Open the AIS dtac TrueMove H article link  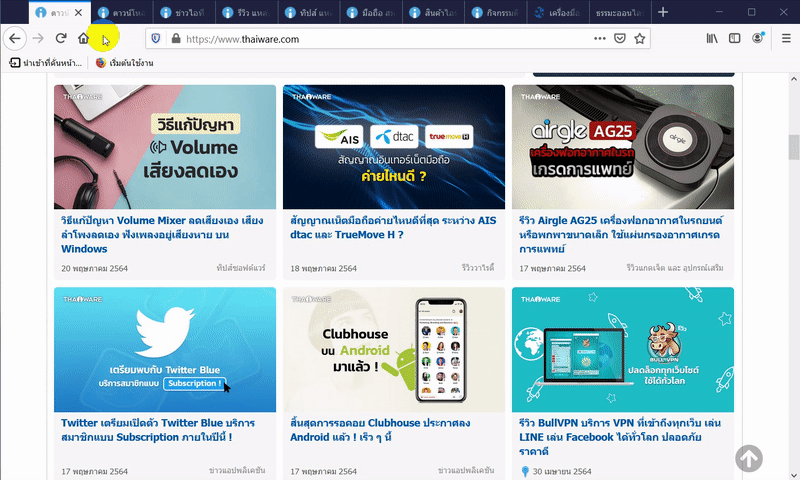[393, 228]
